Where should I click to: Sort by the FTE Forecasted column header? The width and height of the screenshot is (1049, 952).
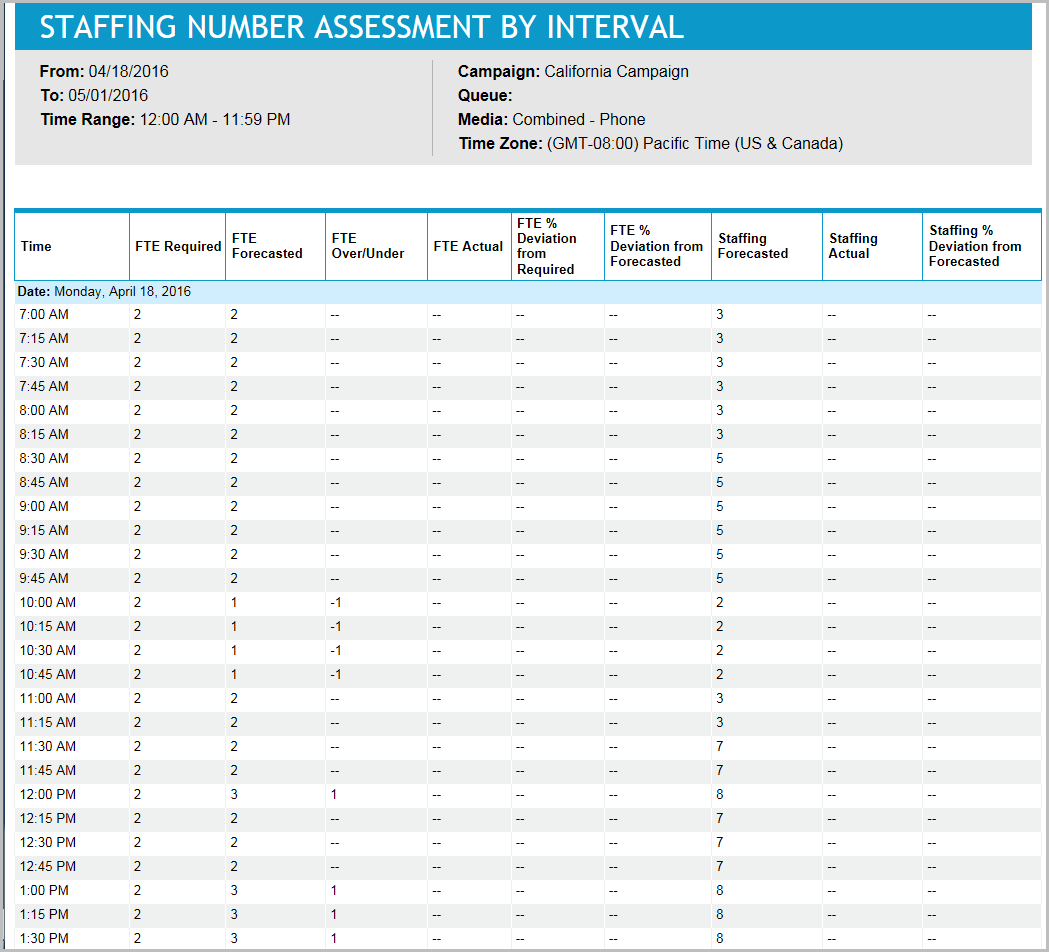tap(274, 246)
